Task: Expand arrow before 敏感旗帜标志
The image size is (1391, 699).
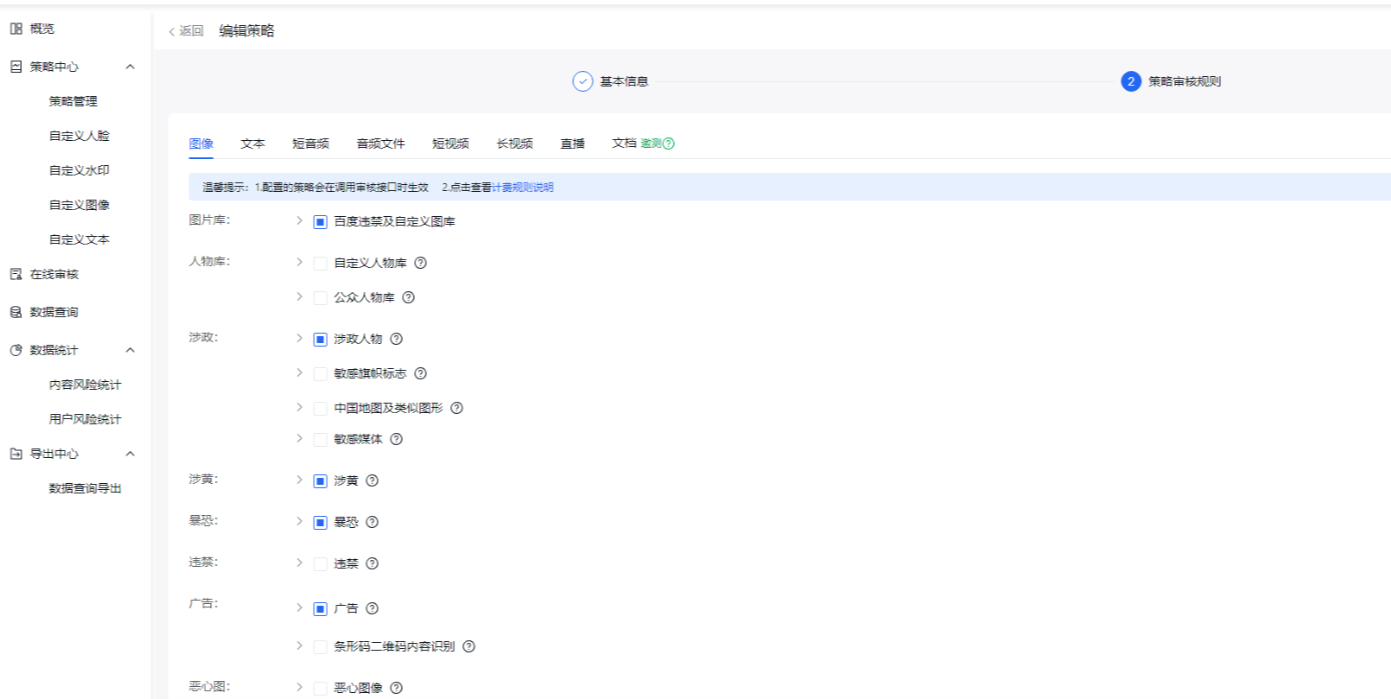Action: [299, 372]
